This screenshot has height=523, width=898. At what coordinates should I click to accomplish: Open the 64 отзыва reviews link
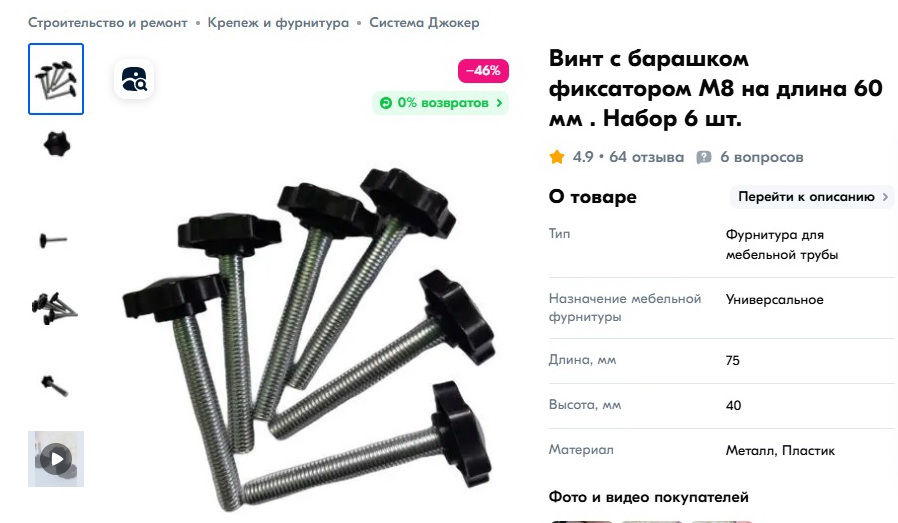coord(647,157)
